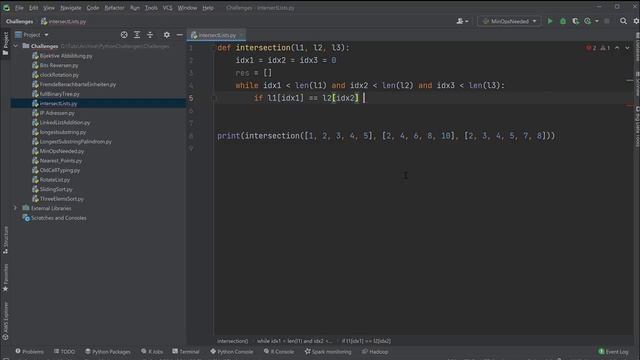This screenshot has width=640, height=360.
Task: Place cursor on the print(intersection(...)) line
Action: pos(386,136)
